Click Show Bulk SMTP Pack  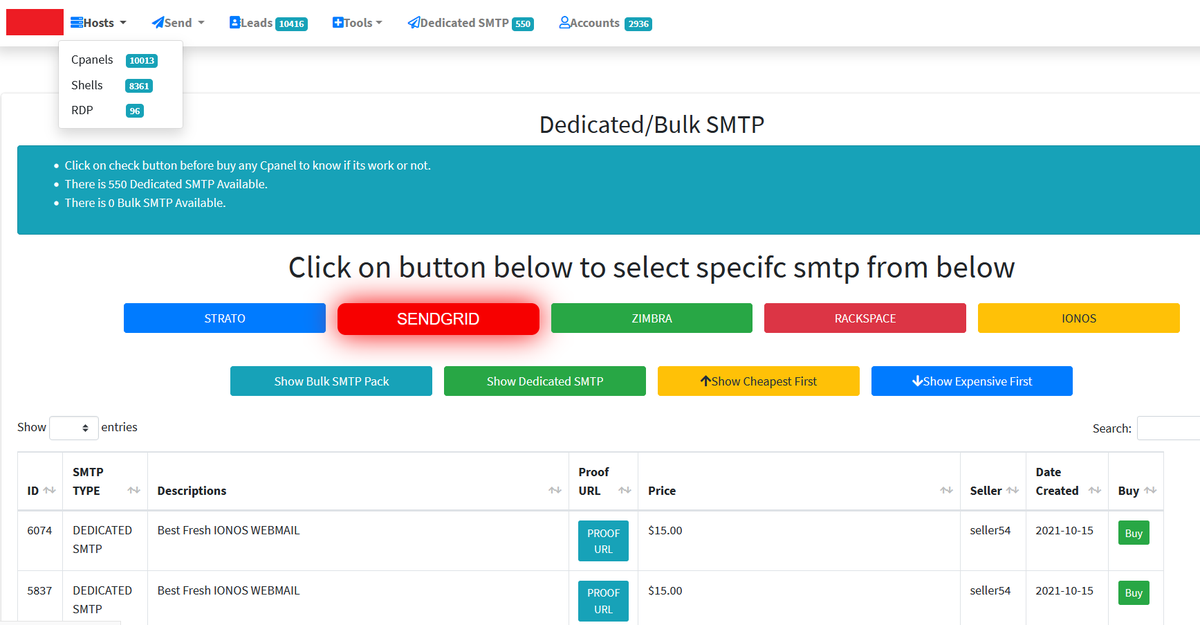[x=331, y=381]
